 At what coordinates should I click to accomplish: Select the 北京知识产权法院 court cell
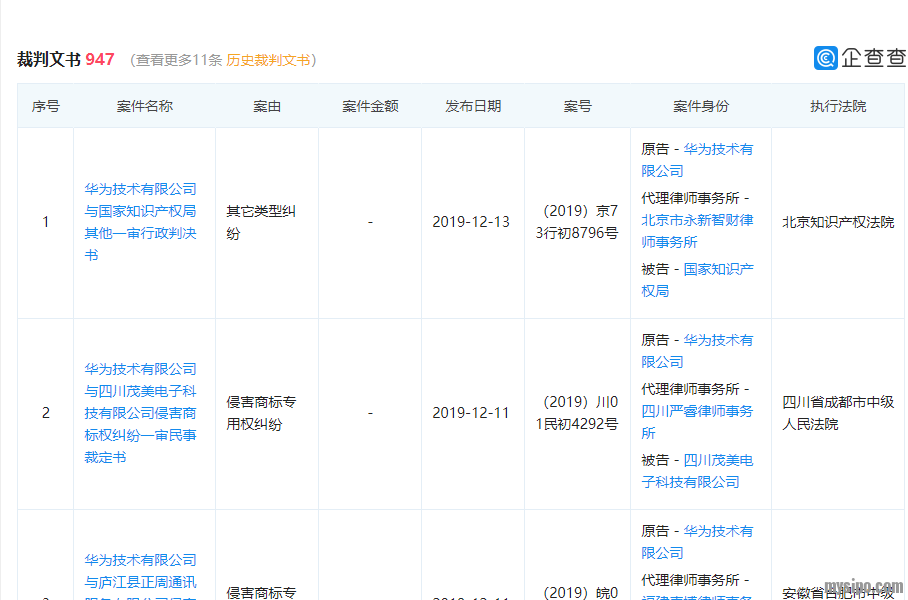[x=838, y=222]
